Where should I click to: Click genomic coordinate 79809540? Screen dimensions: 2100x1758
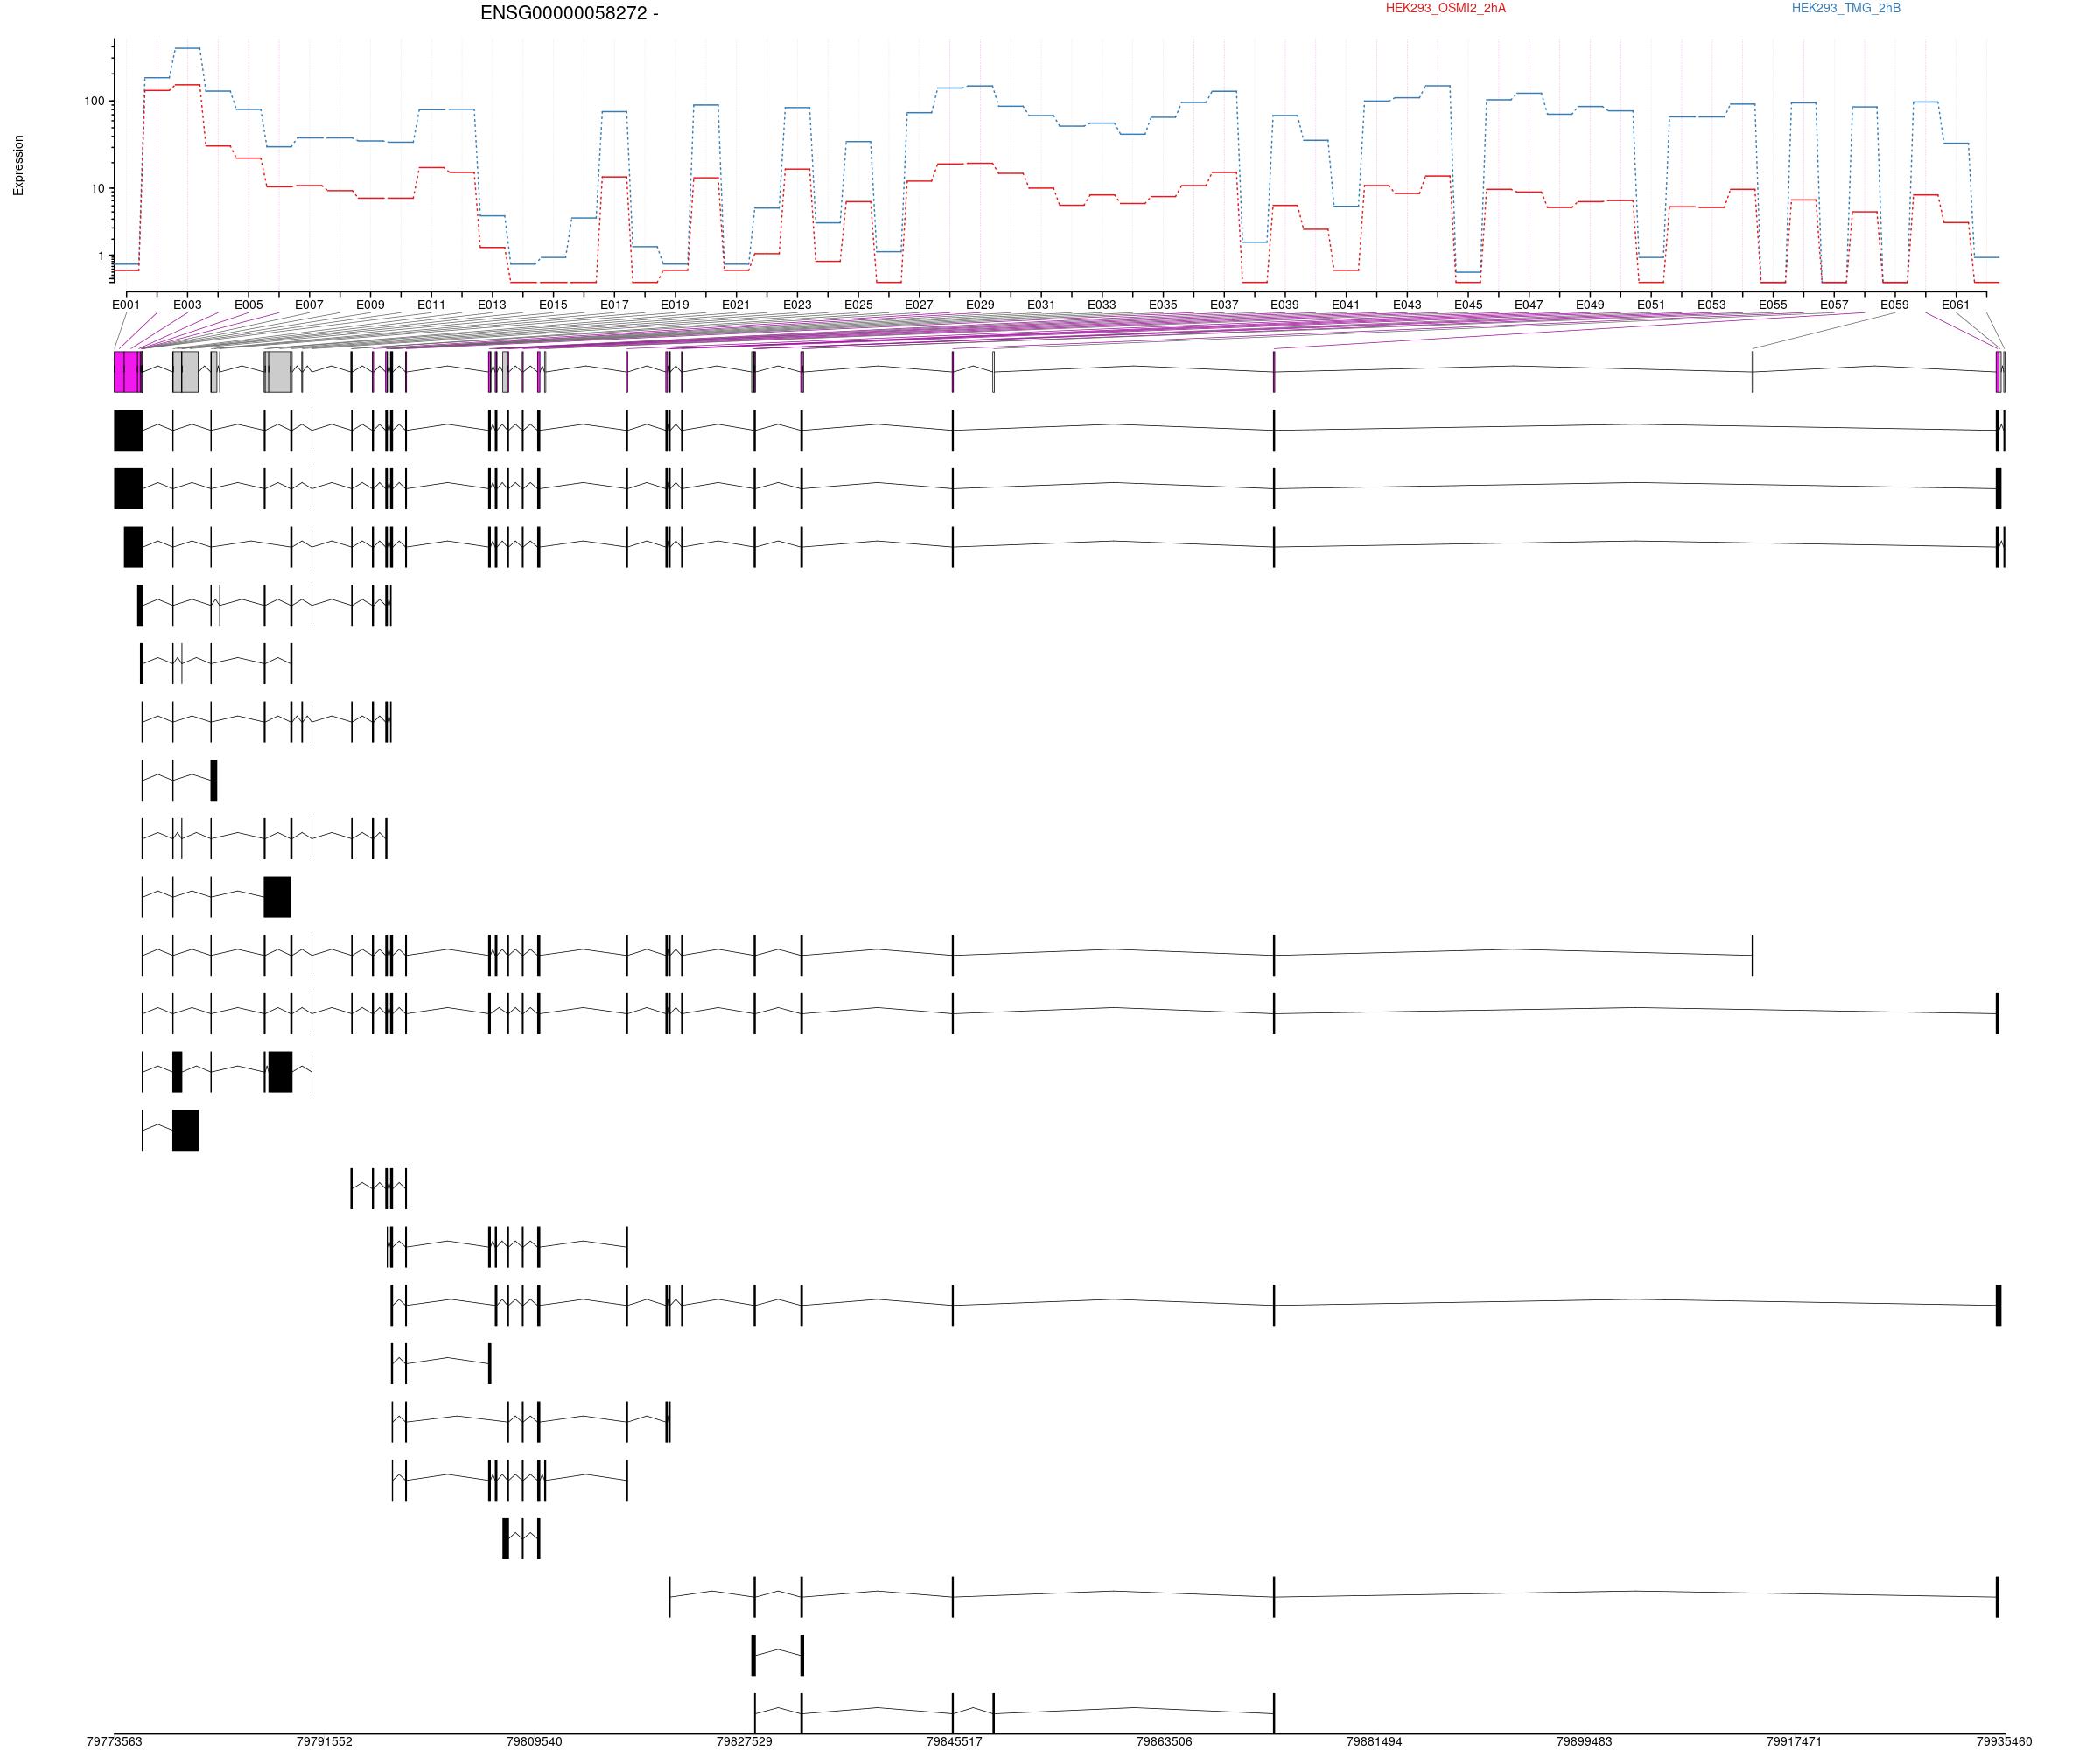tap(534, 1741)
